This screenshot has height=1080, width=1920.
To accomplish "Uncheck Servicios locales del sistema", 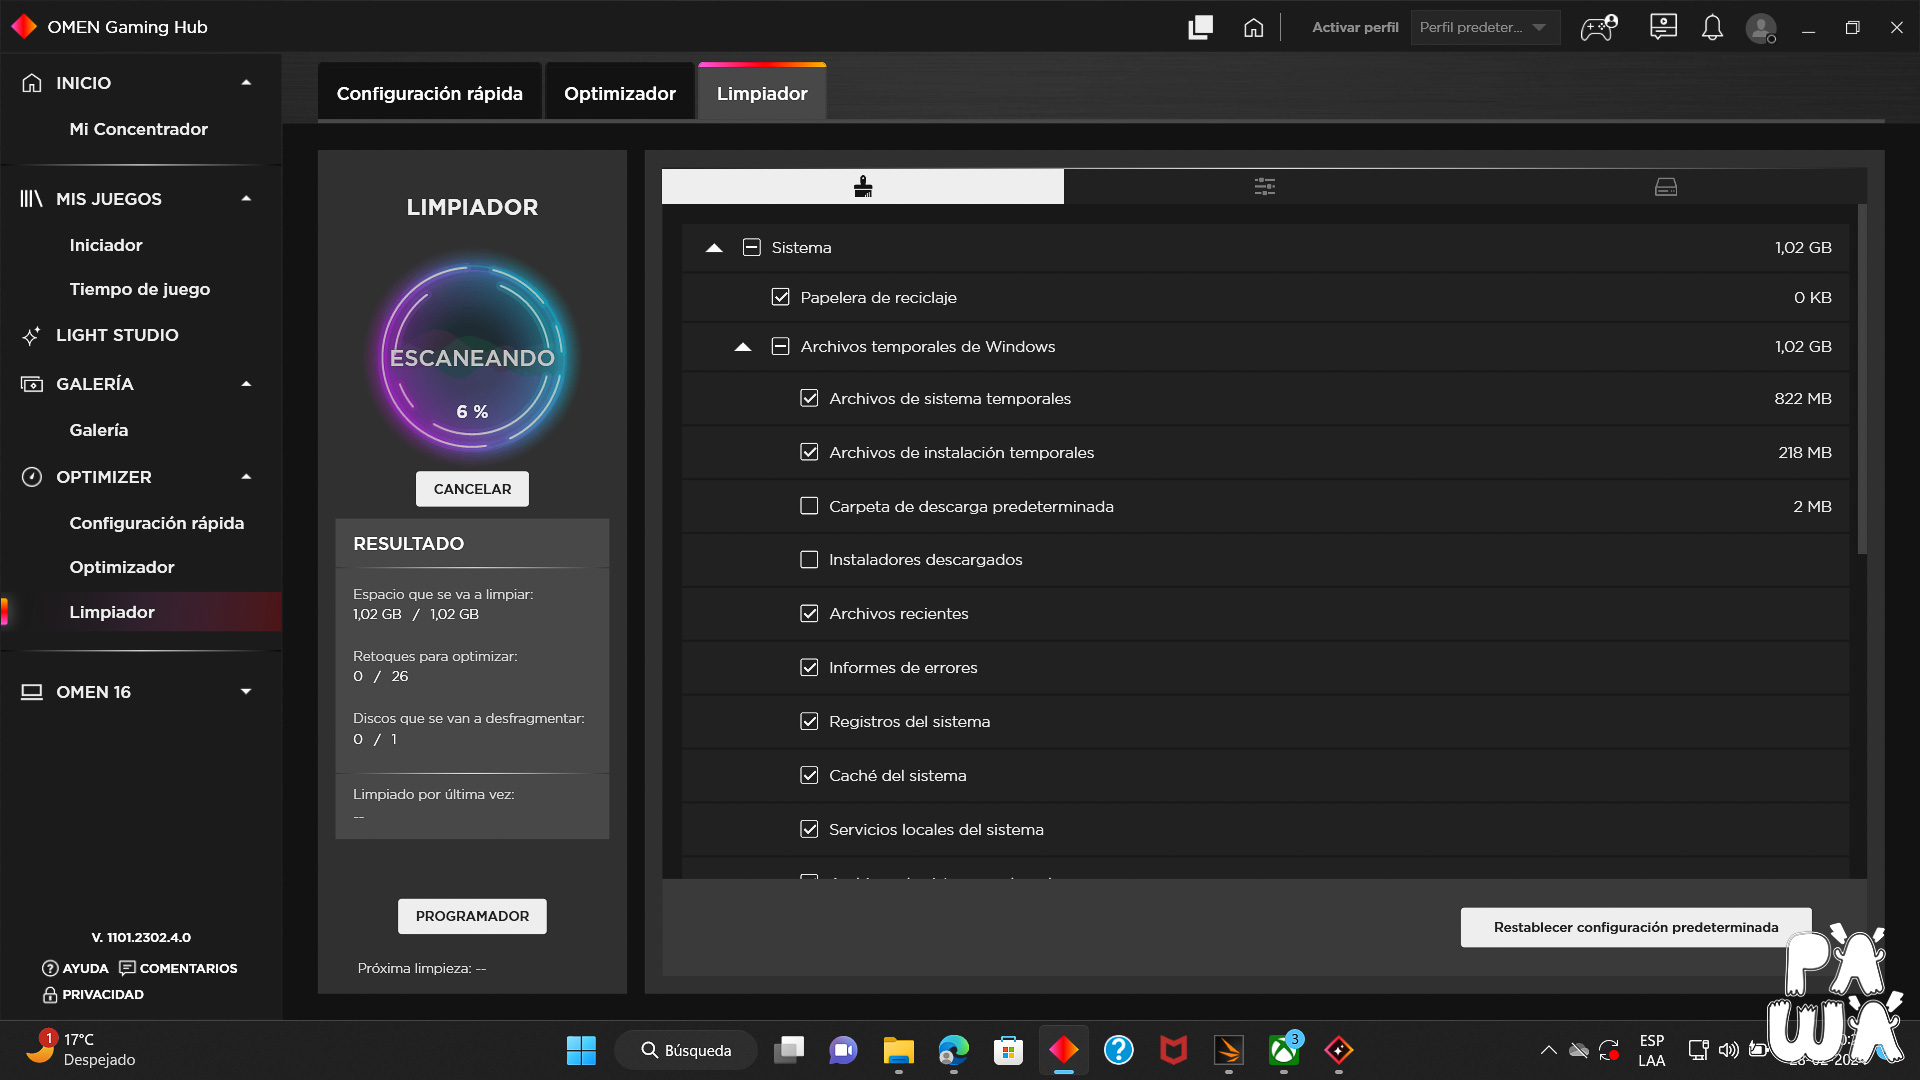I will point(810,829).
